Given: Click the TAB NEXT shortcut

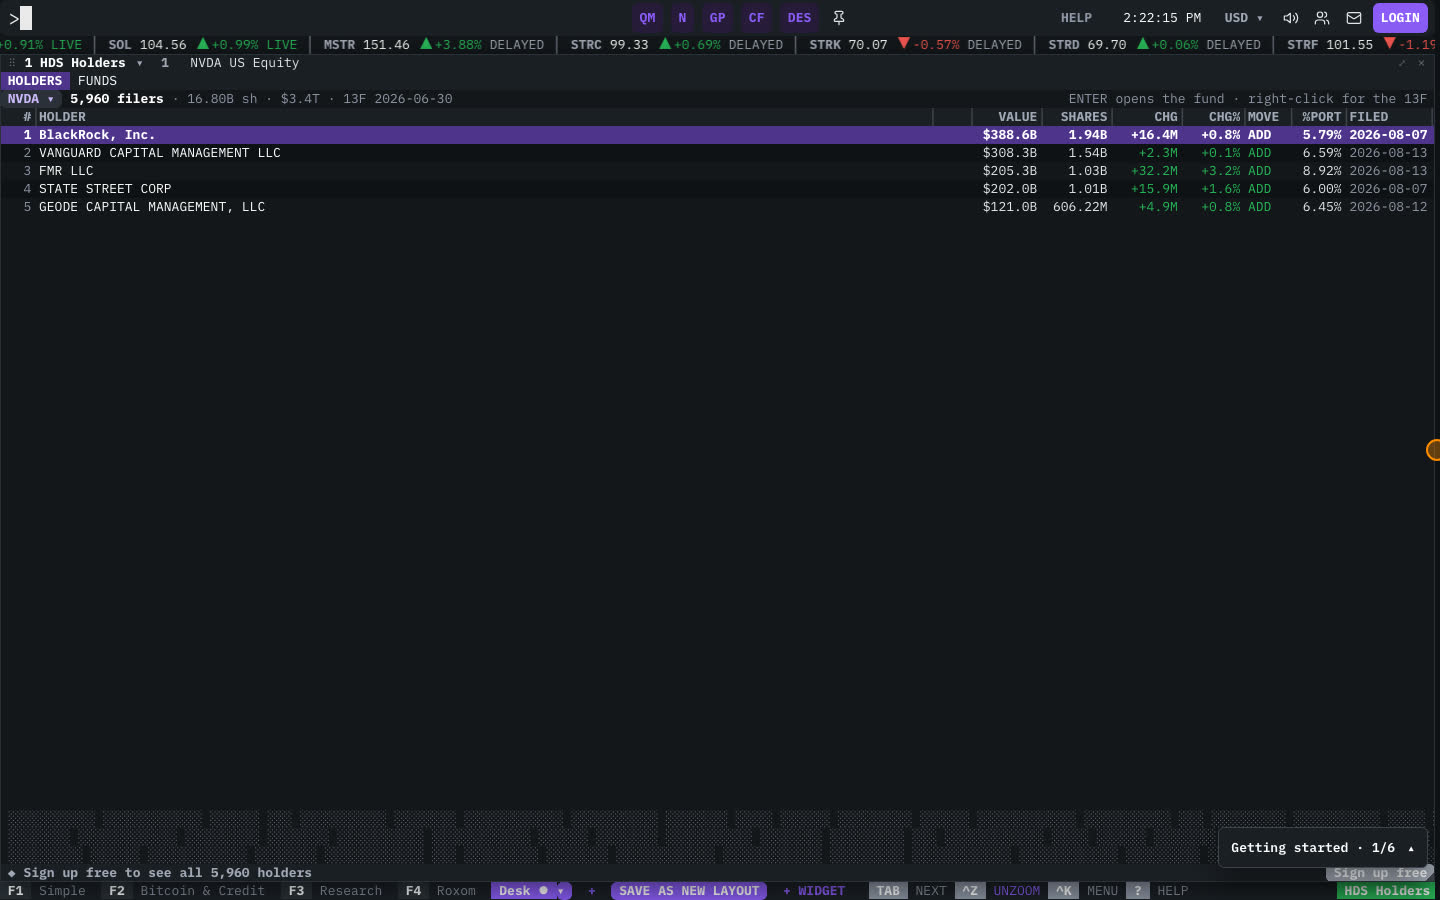Looking at the screenshot, I should click(x=908, y=891).
